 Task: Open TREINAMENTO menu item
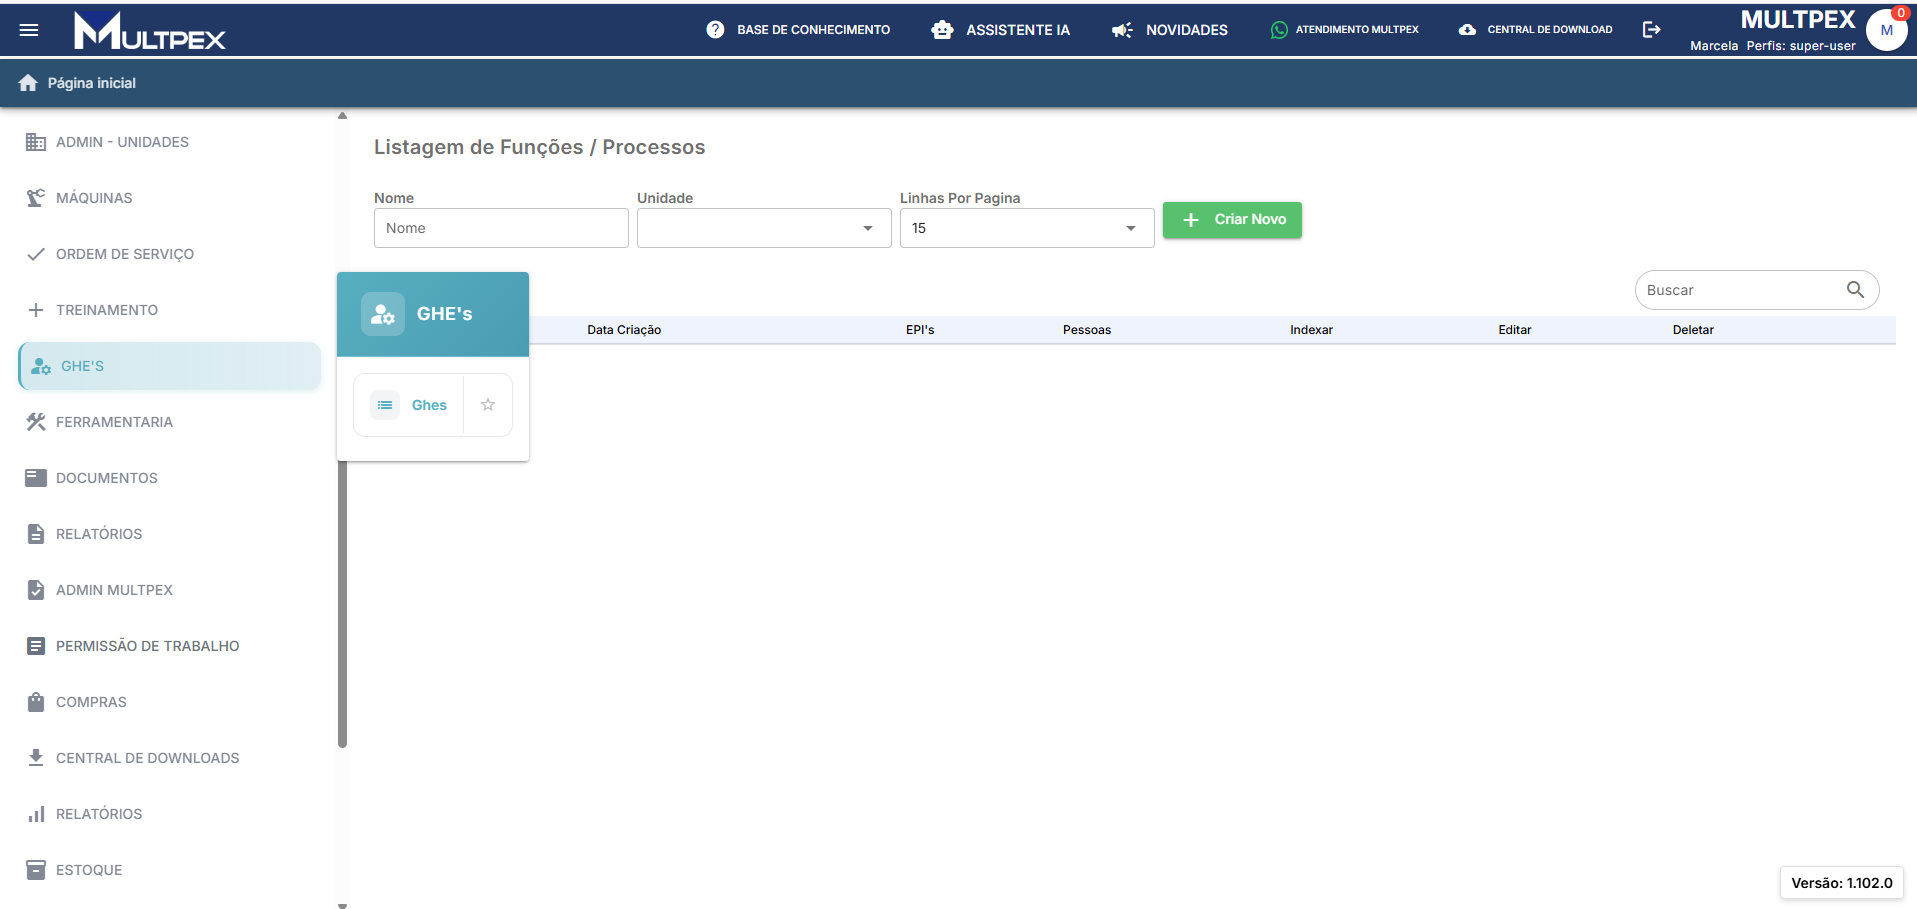pos(170,310)
